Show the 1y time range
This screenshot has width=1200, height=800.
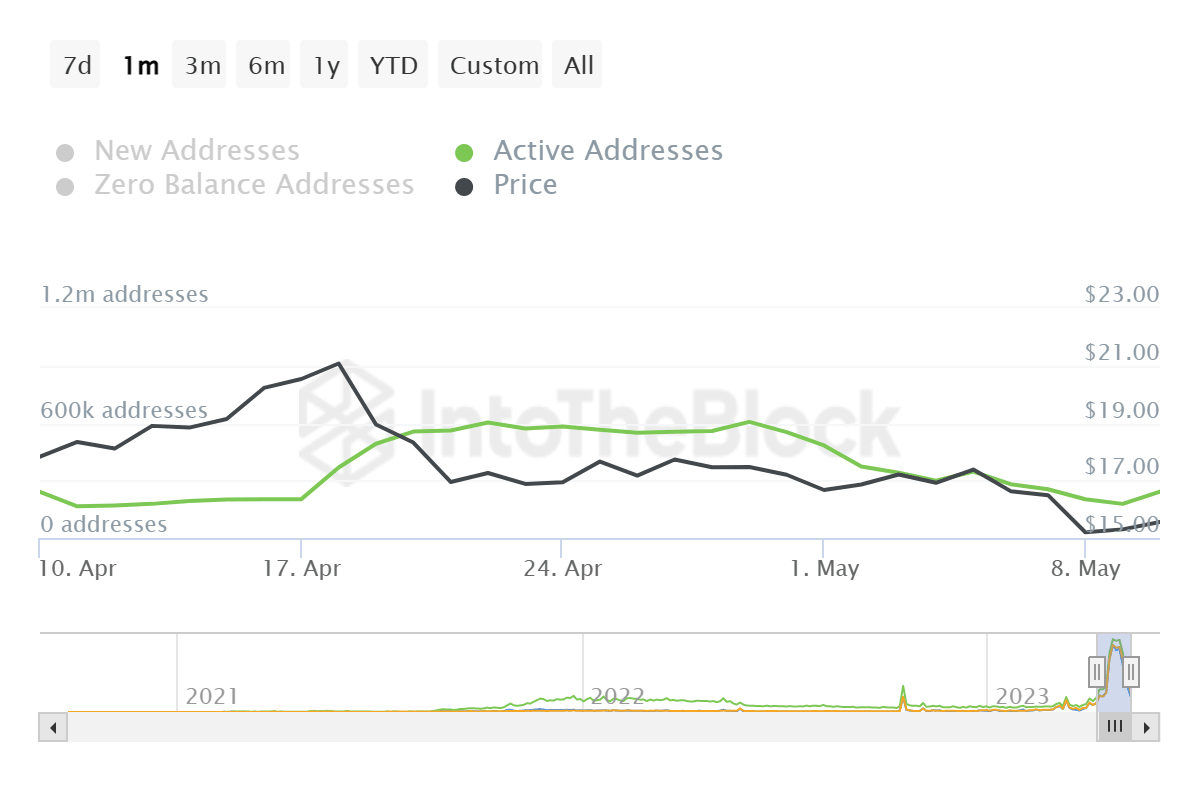[x=326, y=66]
